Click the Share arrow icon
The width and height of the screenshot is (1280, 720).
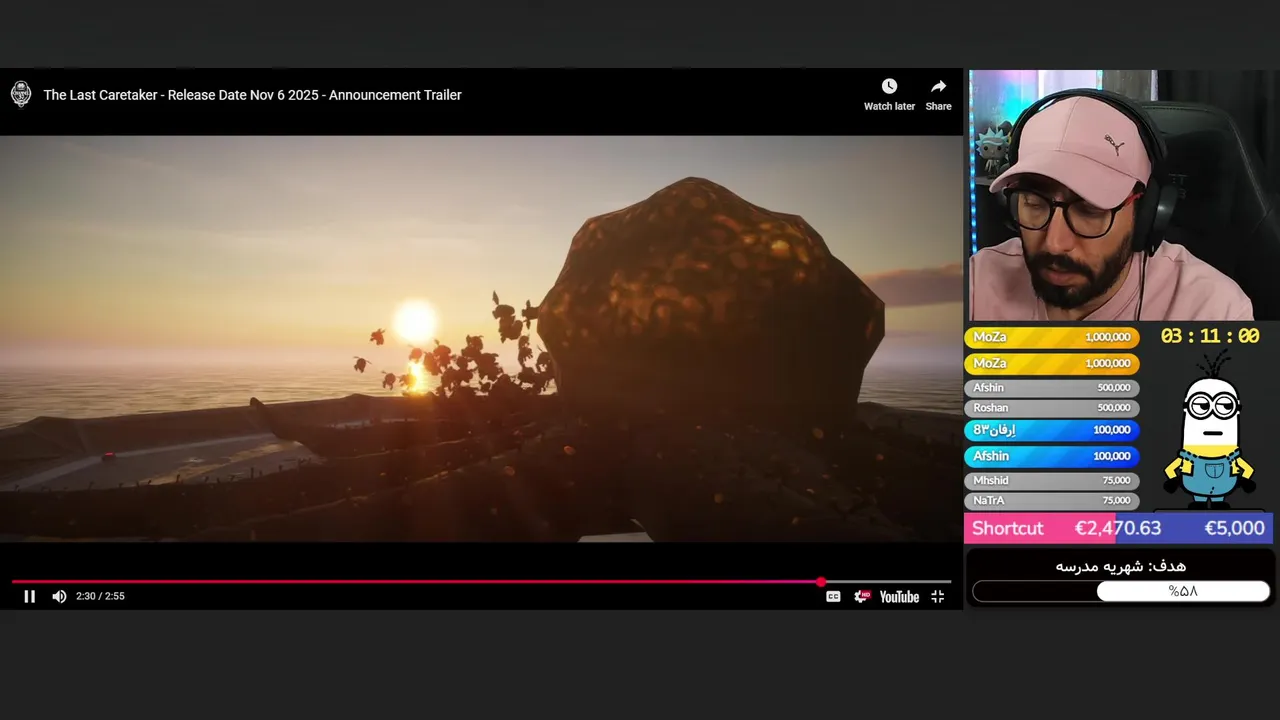938,87
